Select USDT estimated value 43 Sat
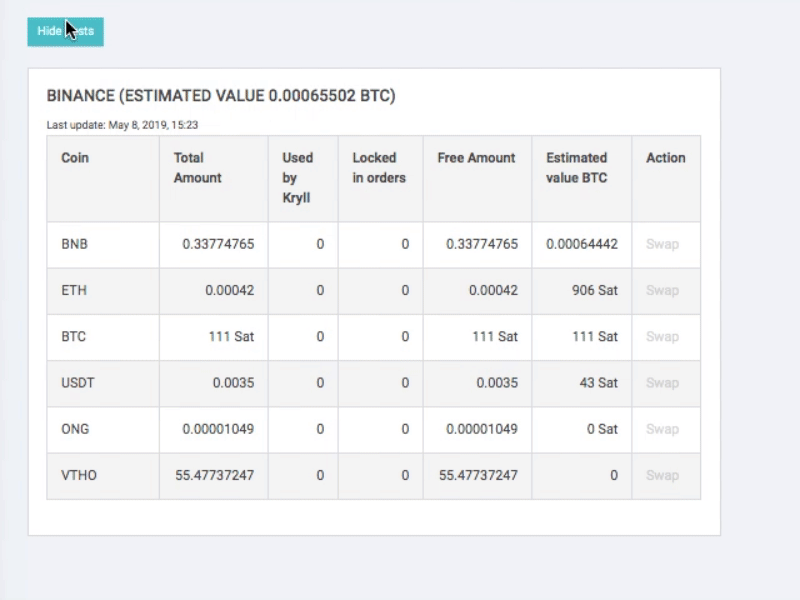Screen dimensions: 800x600 (598, 383)
